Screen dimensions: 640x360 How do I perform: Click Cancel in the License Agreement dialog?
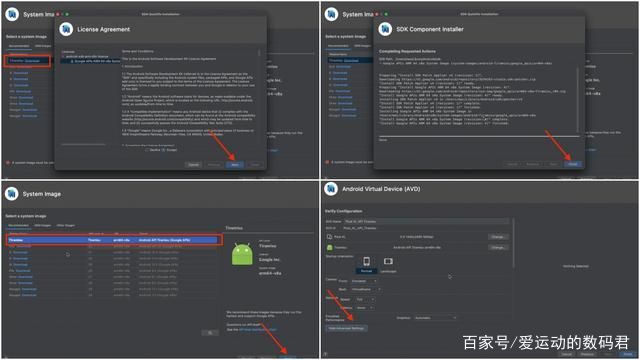point(193,164)
